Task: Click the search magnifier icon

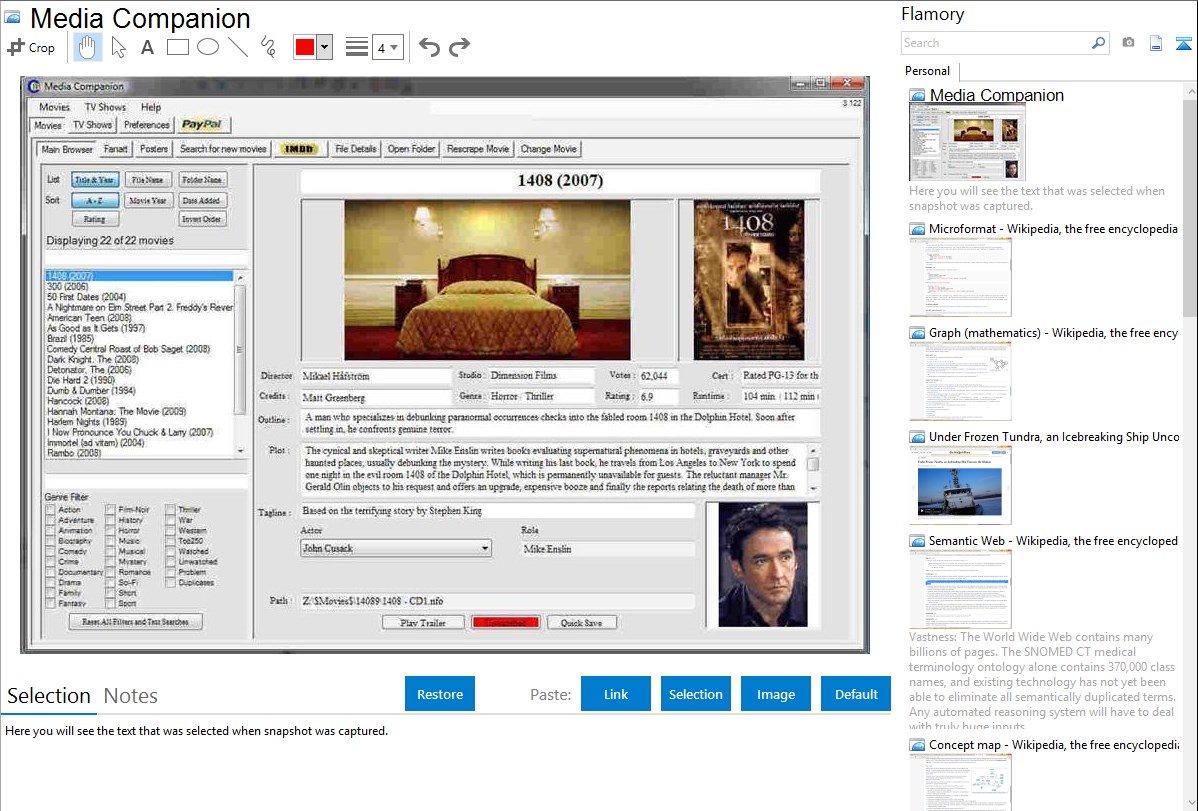Action: [x=1098, y=43]
